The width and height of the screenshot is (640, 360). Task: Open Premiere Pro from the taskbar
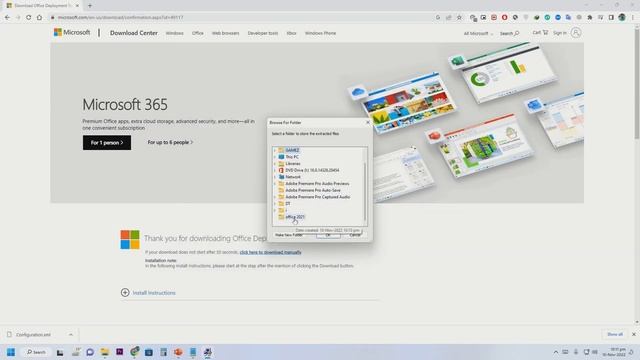tap(119, 351)
